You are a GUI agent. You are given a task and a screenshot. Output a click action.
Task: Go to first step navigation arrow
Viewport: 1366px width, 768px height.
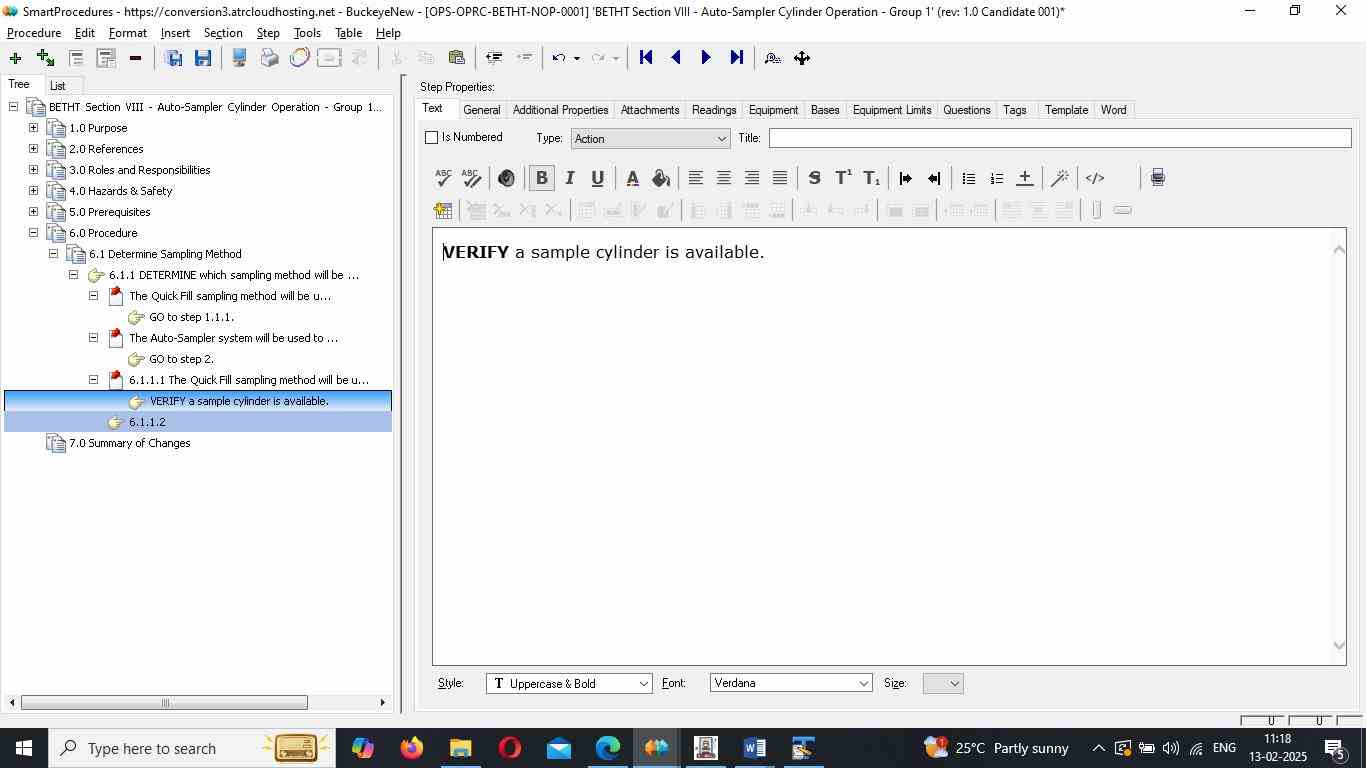coord(646,58)
